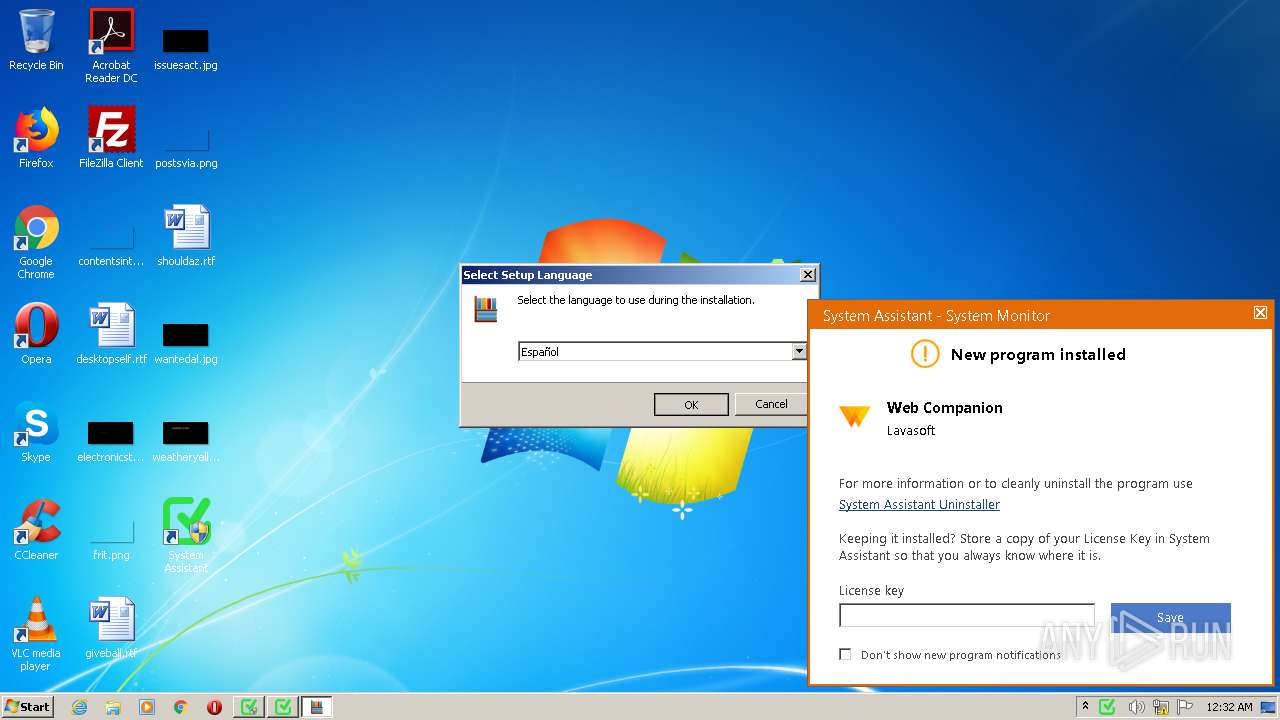
Task: Switch to setup installer taskbar button
Action: coord(317,707)
